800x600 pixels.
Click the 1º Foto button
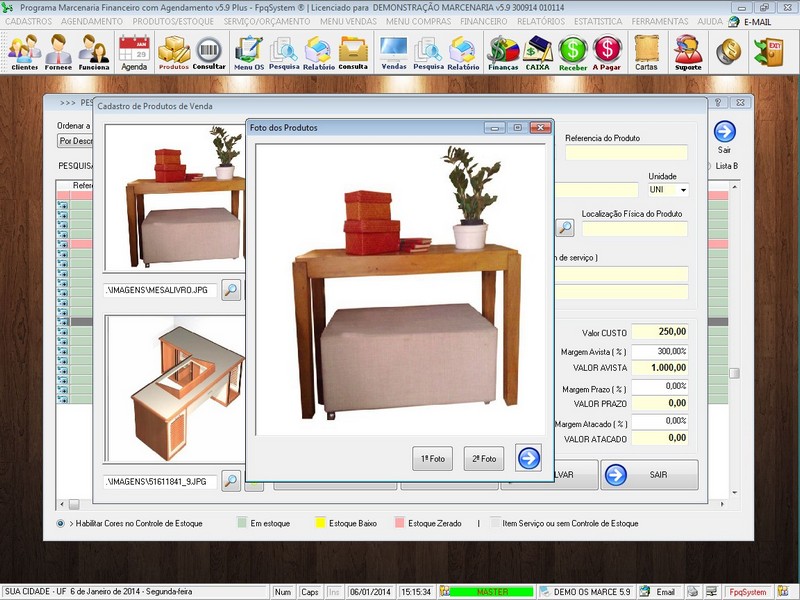coord(432,460)
